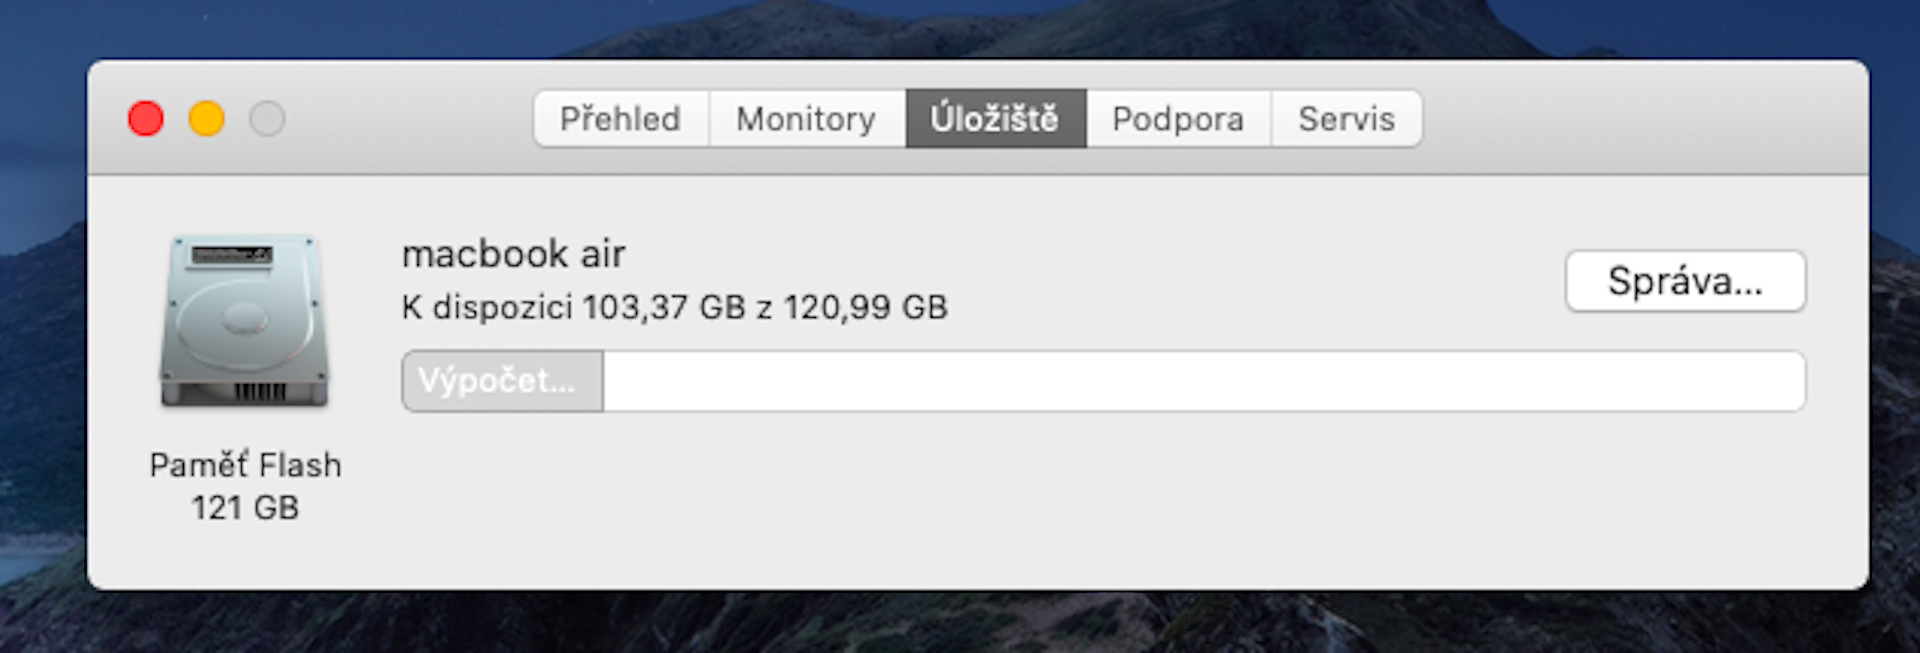Select the Úložiště tab
Image resolution: width=1920 pixels, height=653 pixels.
tap(995, 119)
